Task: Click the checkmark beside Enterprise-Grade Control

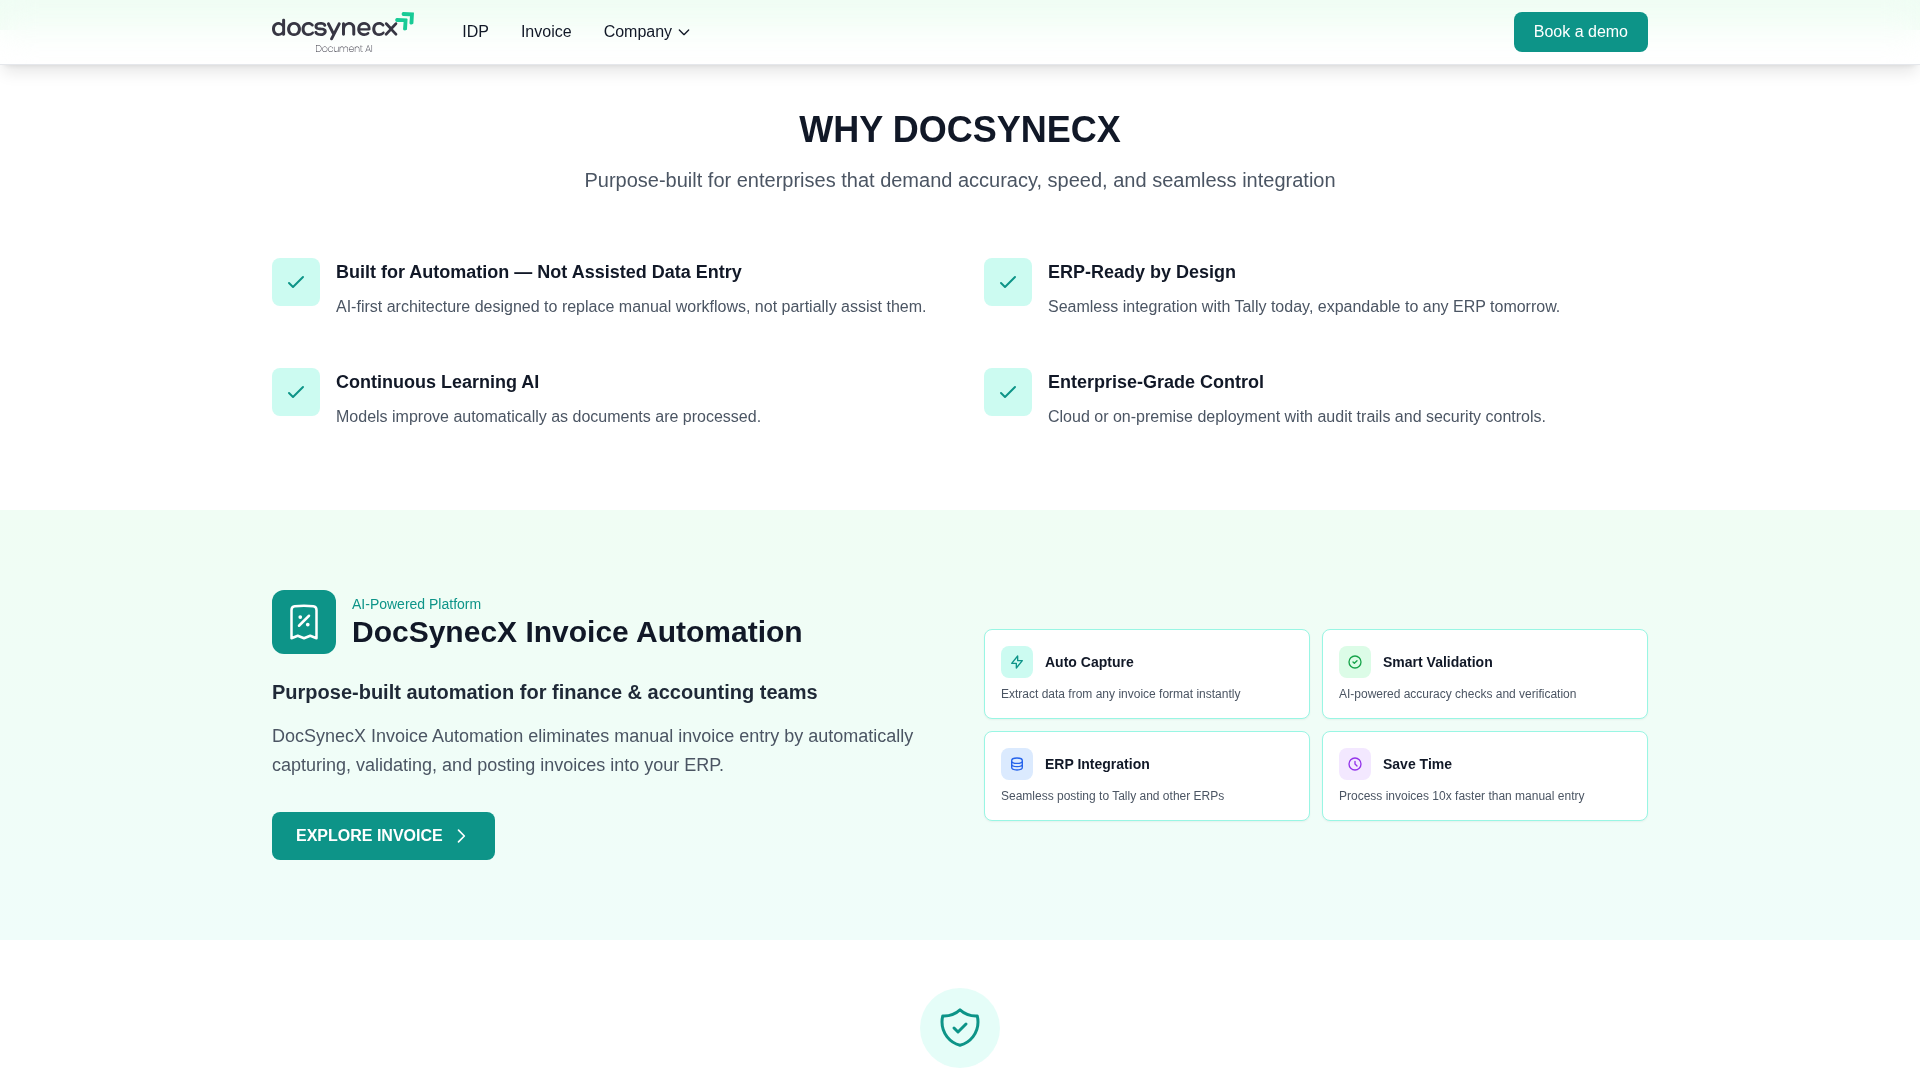Action: pos(1008,392)
